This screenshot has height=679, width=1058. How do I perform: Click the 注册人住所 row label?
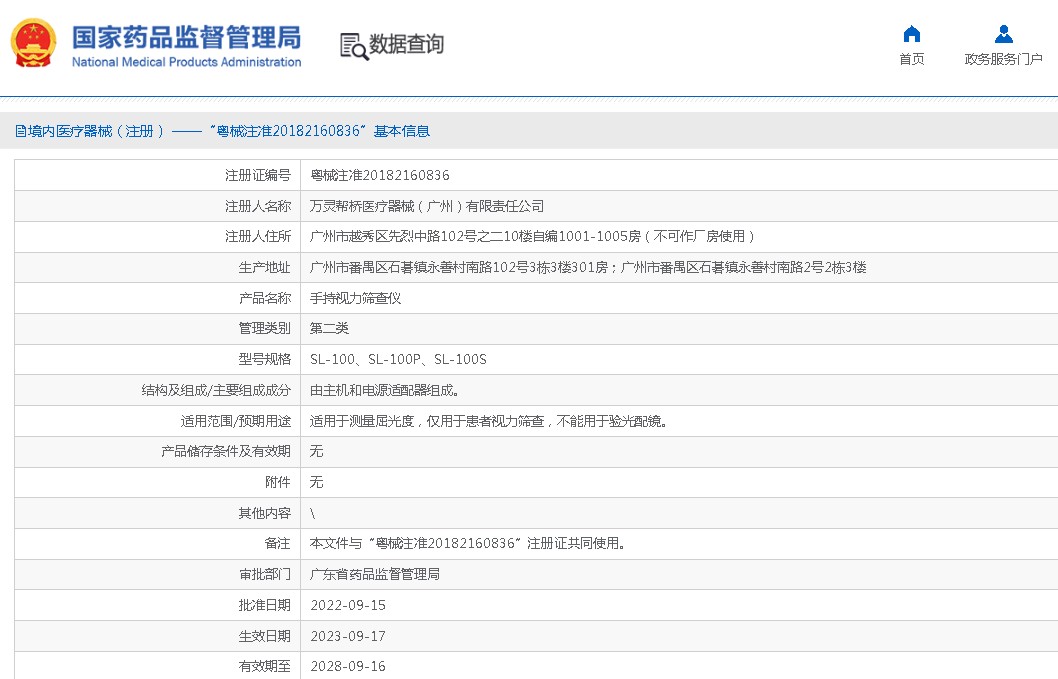258,237
